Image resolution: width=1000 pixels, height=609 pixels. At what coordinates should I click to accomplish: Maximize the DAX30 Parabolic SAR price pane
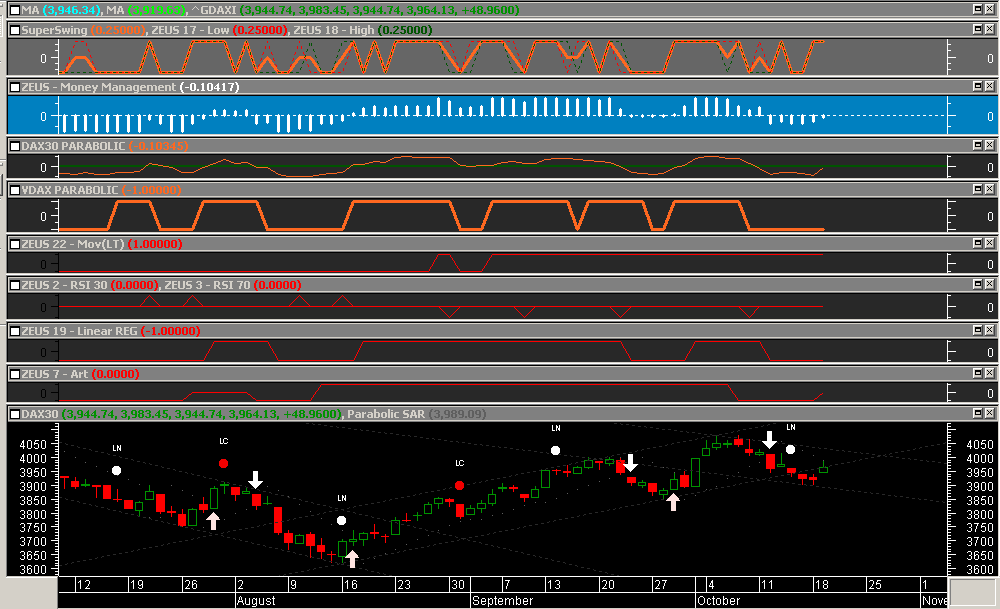(977, 414)
